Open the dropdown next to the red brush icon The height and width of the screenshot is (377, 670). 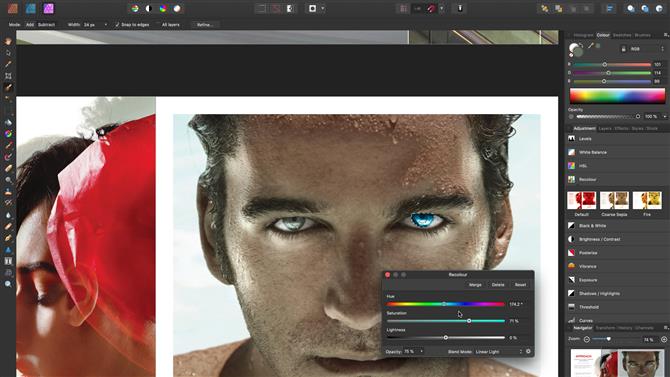441,9
